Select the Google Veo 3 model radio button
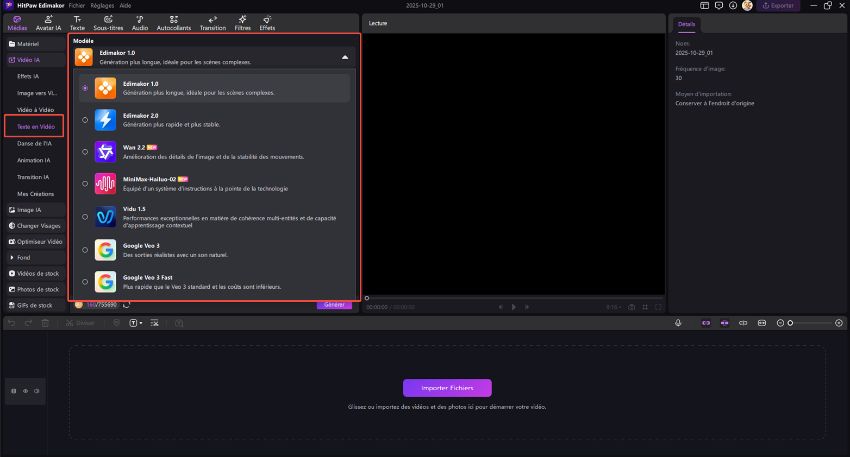 tap(85, 250)
